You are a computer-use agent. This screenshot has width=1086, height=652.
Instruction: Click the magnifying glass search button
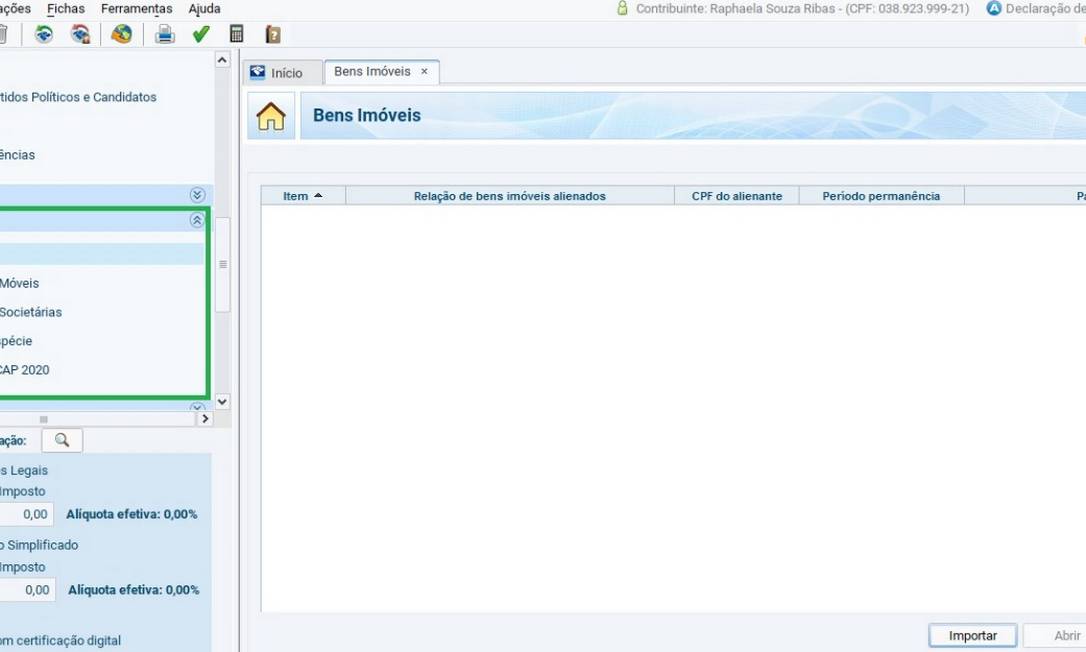click(62, 440)
